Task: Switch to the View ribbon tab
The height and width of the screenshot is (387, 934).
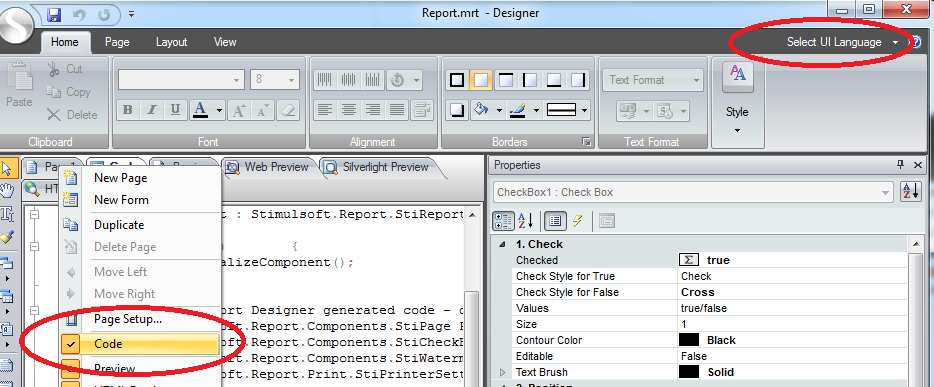Action: [225, 42]
